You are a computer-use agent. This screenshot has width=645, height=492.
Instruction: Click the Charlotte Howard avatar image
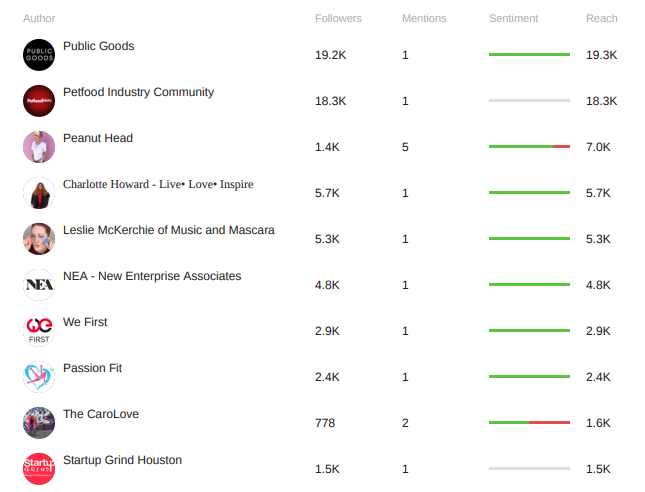click(39, 193)
